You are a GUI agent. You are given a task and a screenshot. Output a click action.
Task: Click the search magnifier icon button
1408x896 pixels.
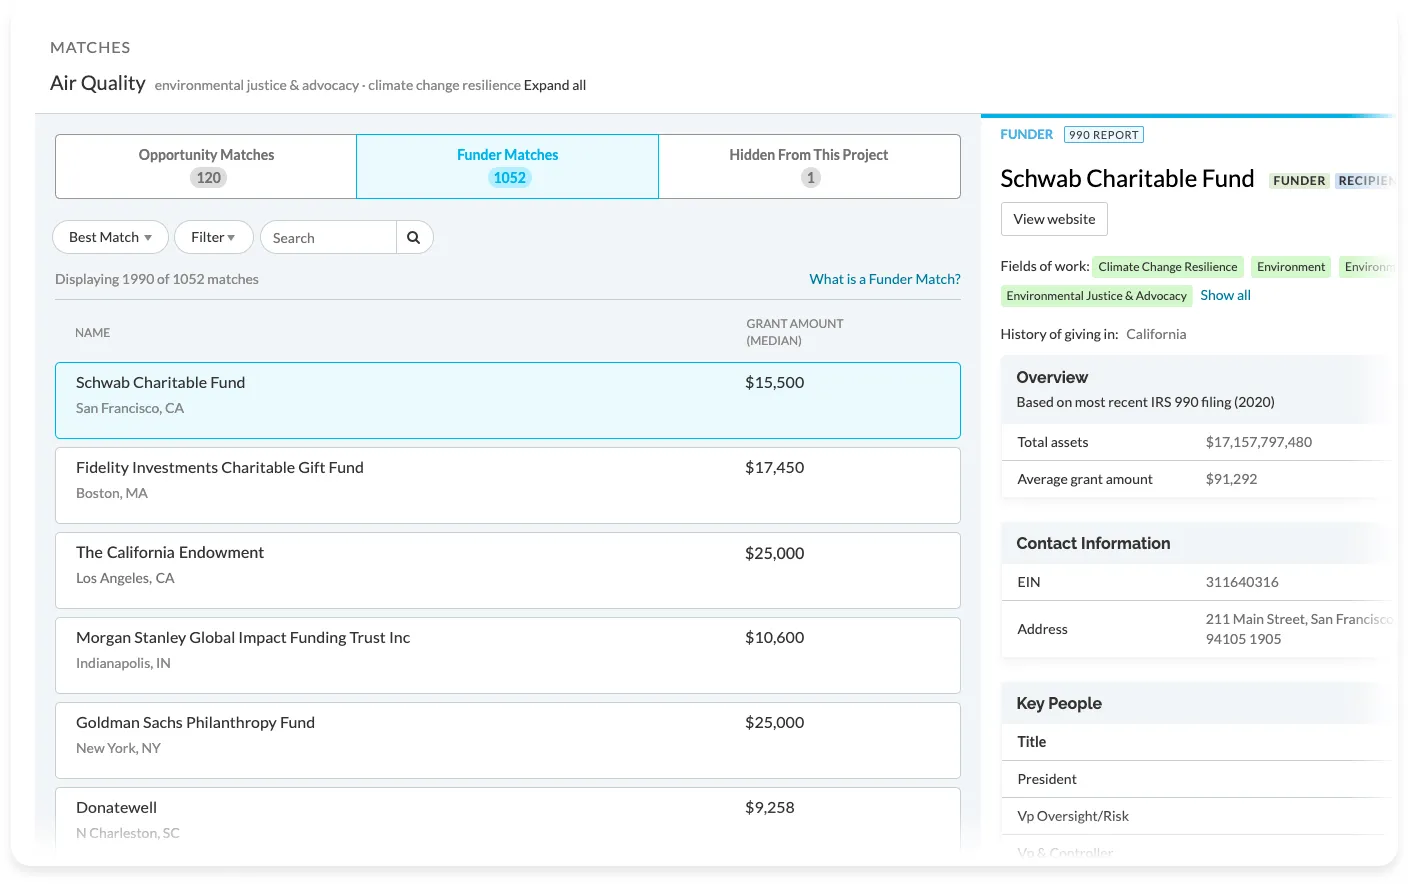tap(414, 237)
